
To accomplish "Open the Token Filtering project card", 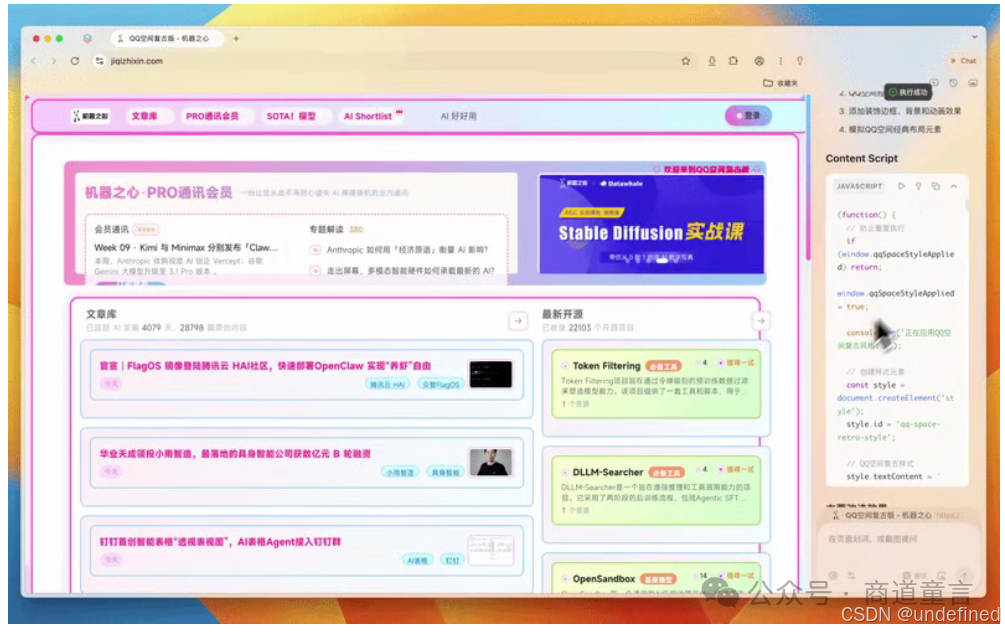I will tap(656, 384).
